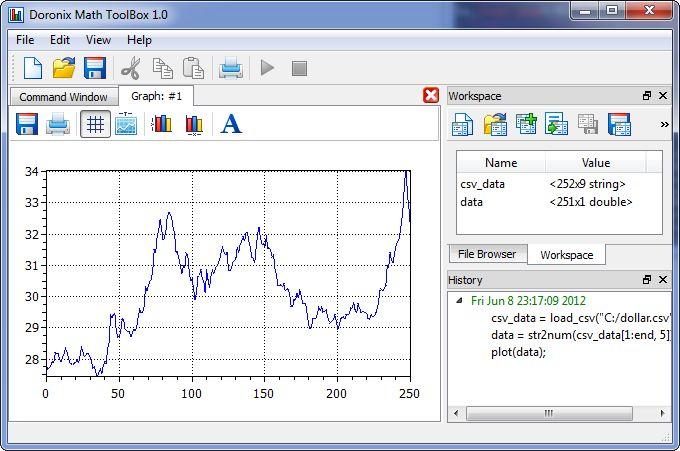The height and width of the screenshot is (451, 680).
Task: Select the data = str2num history line
Action: pyautogui.click(x=581, y=335)
